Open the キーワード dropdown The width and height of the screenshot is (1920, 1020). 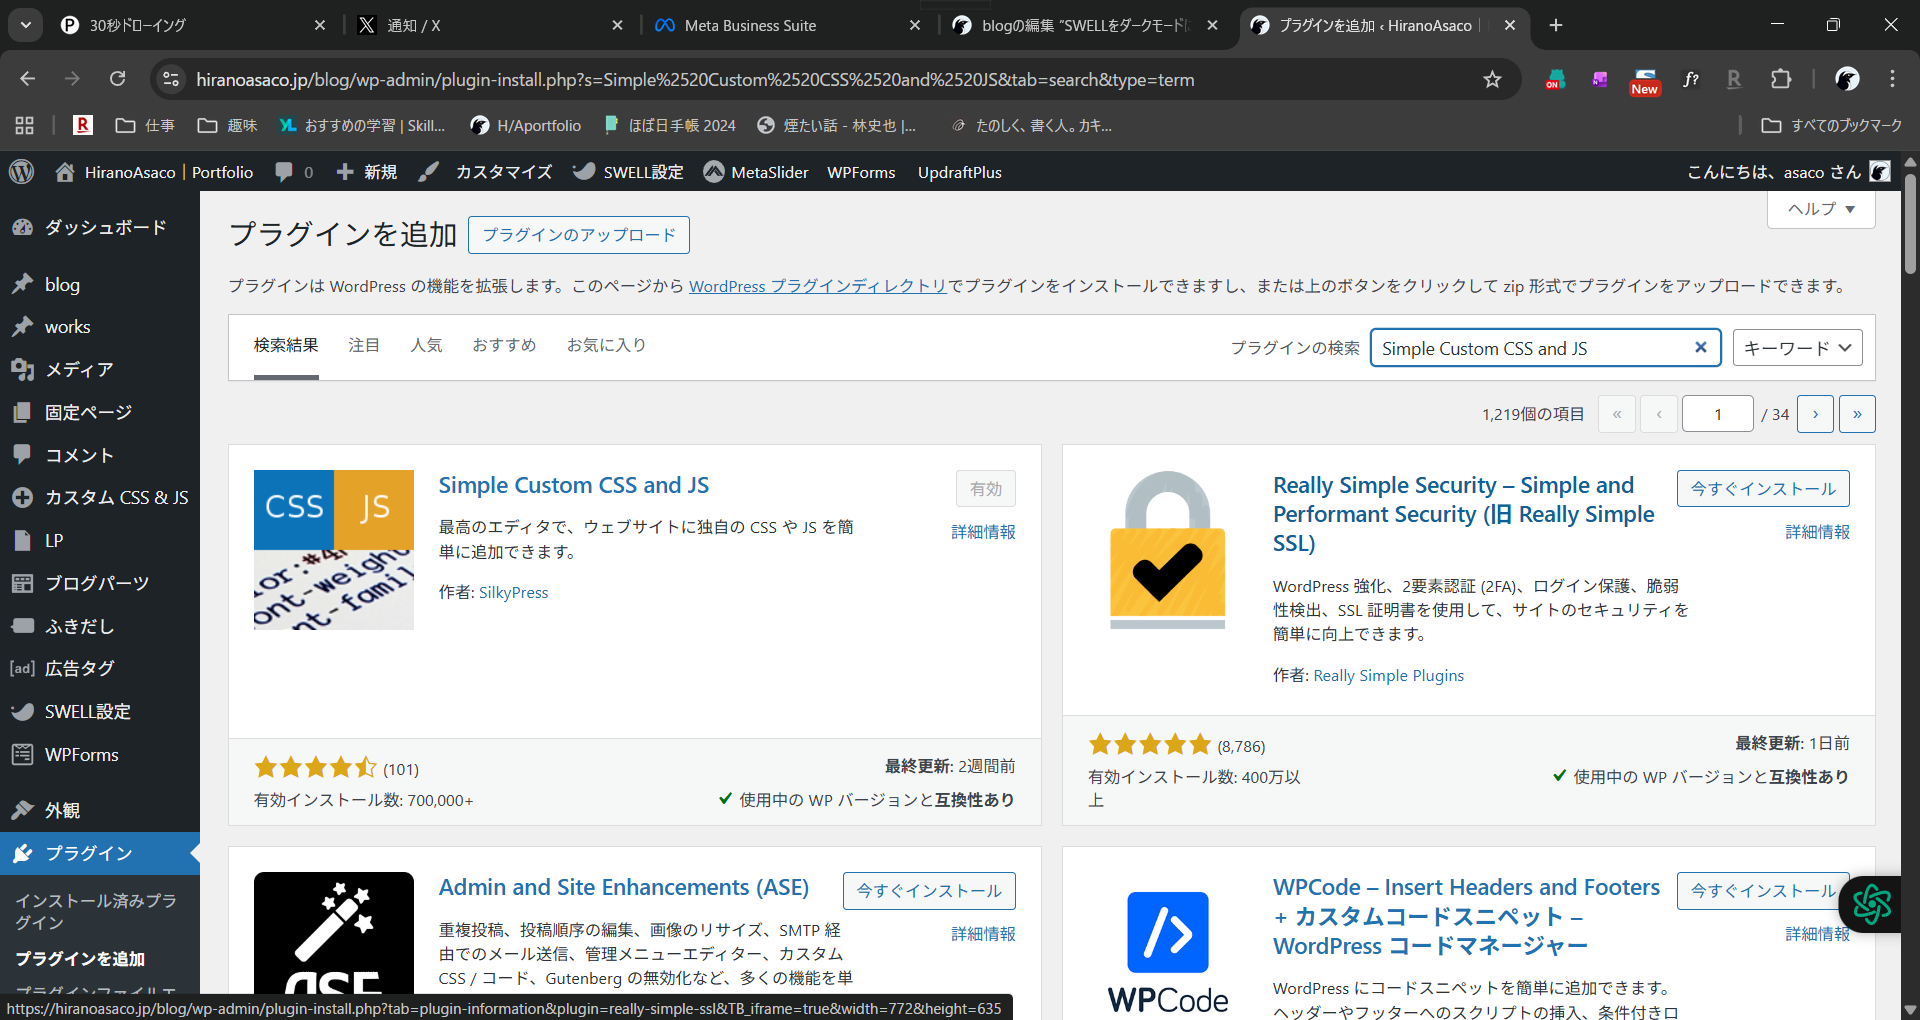pyautogui.click(x=1797, y=348)
